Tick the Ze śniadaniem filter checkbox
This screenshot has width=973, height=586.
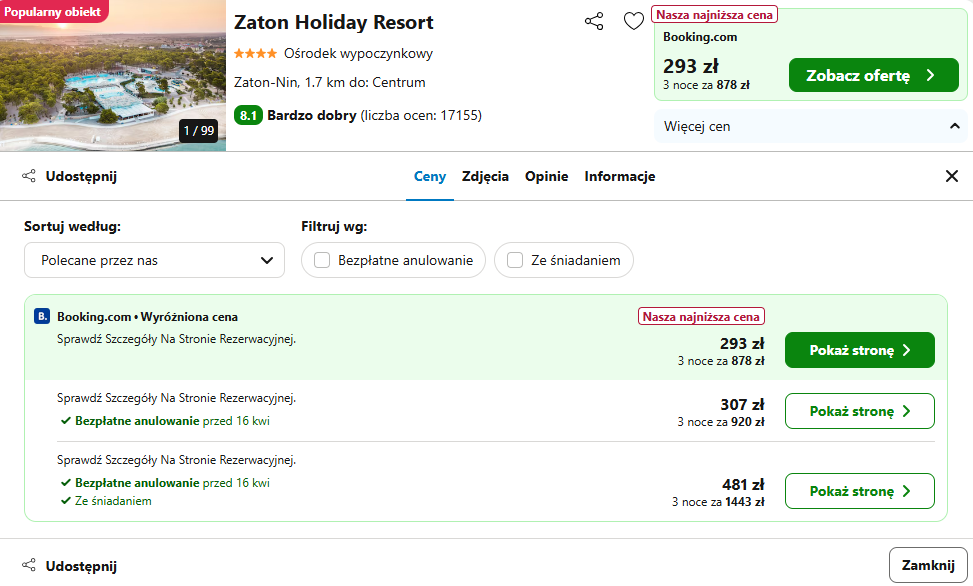[x=515, y=260]
